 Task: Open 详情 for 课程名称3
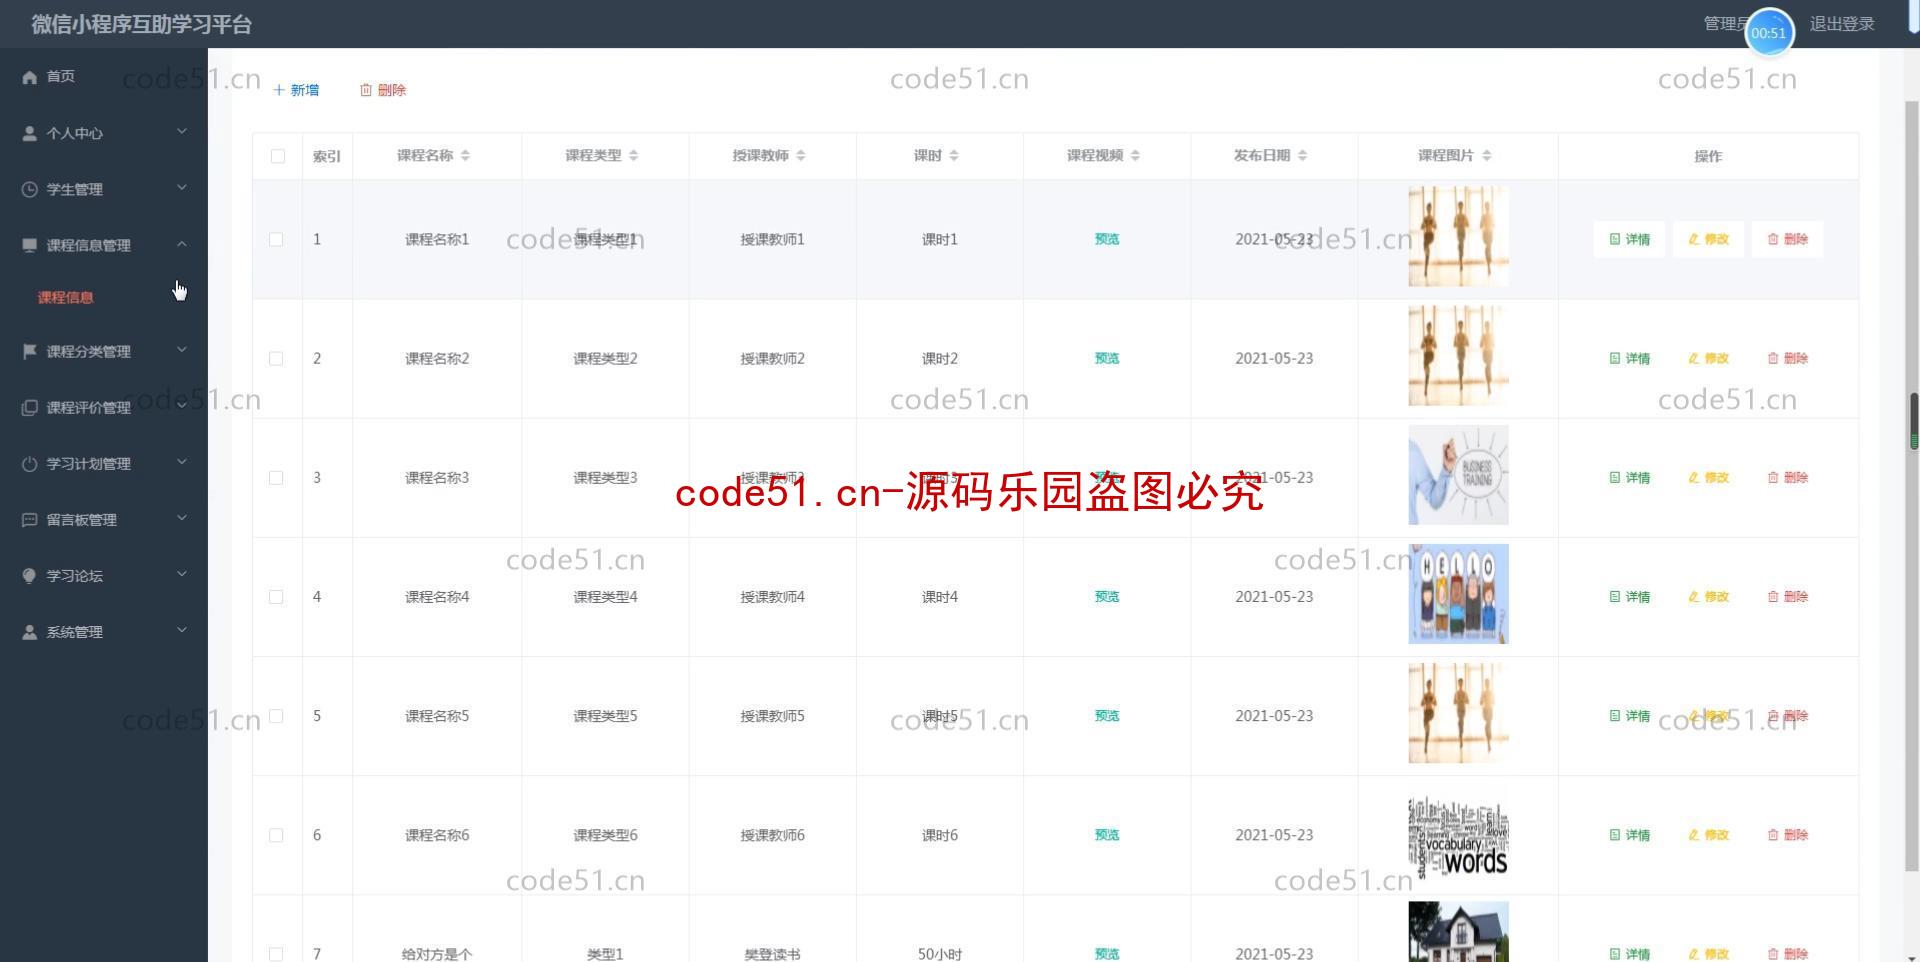tap(1629, 478)
